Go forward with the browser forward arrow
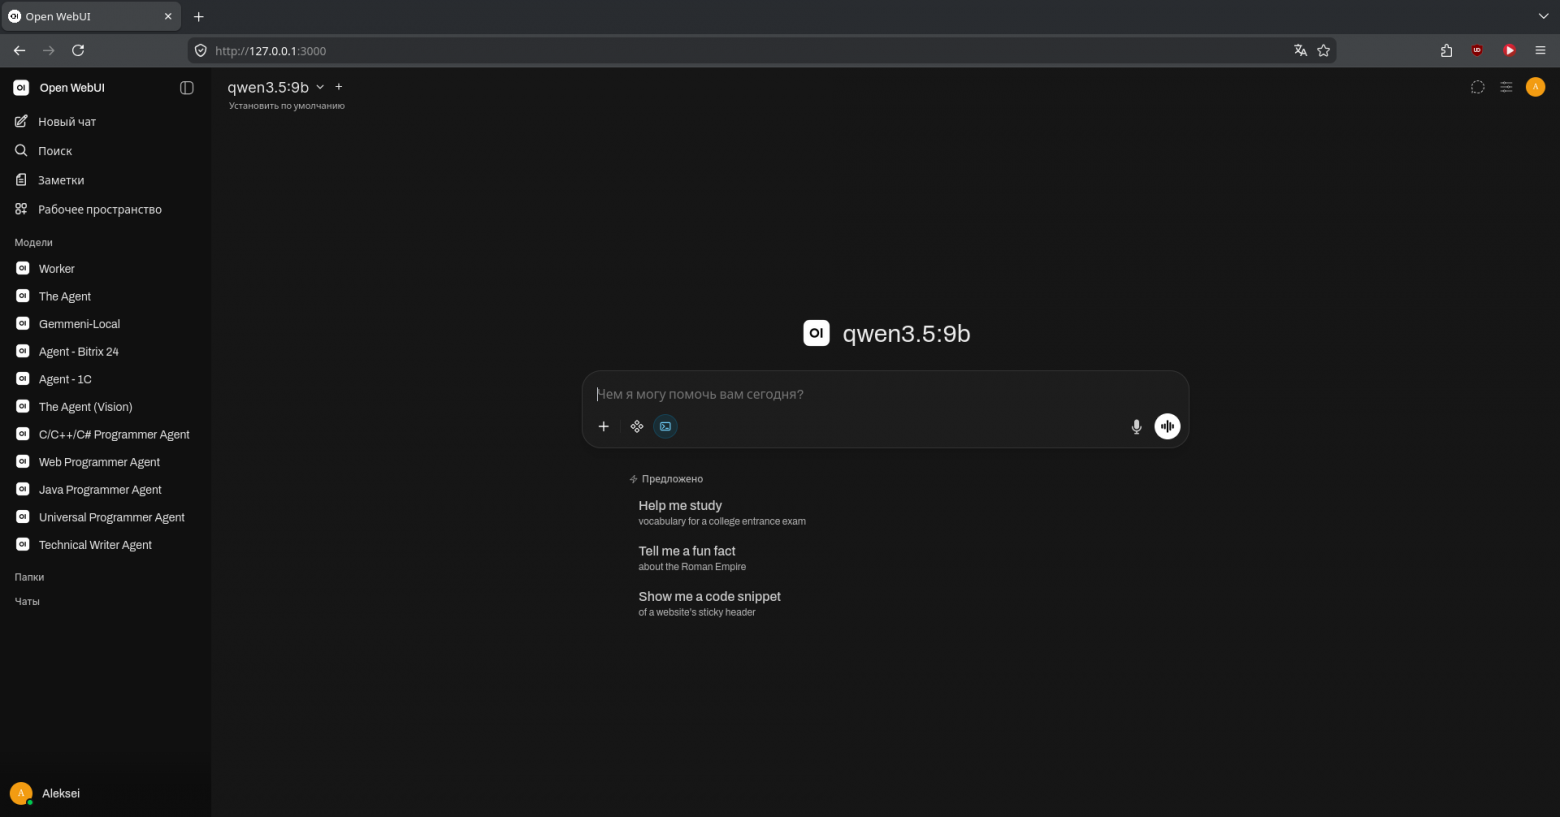 pyautogui.click(x=49, y=50)
